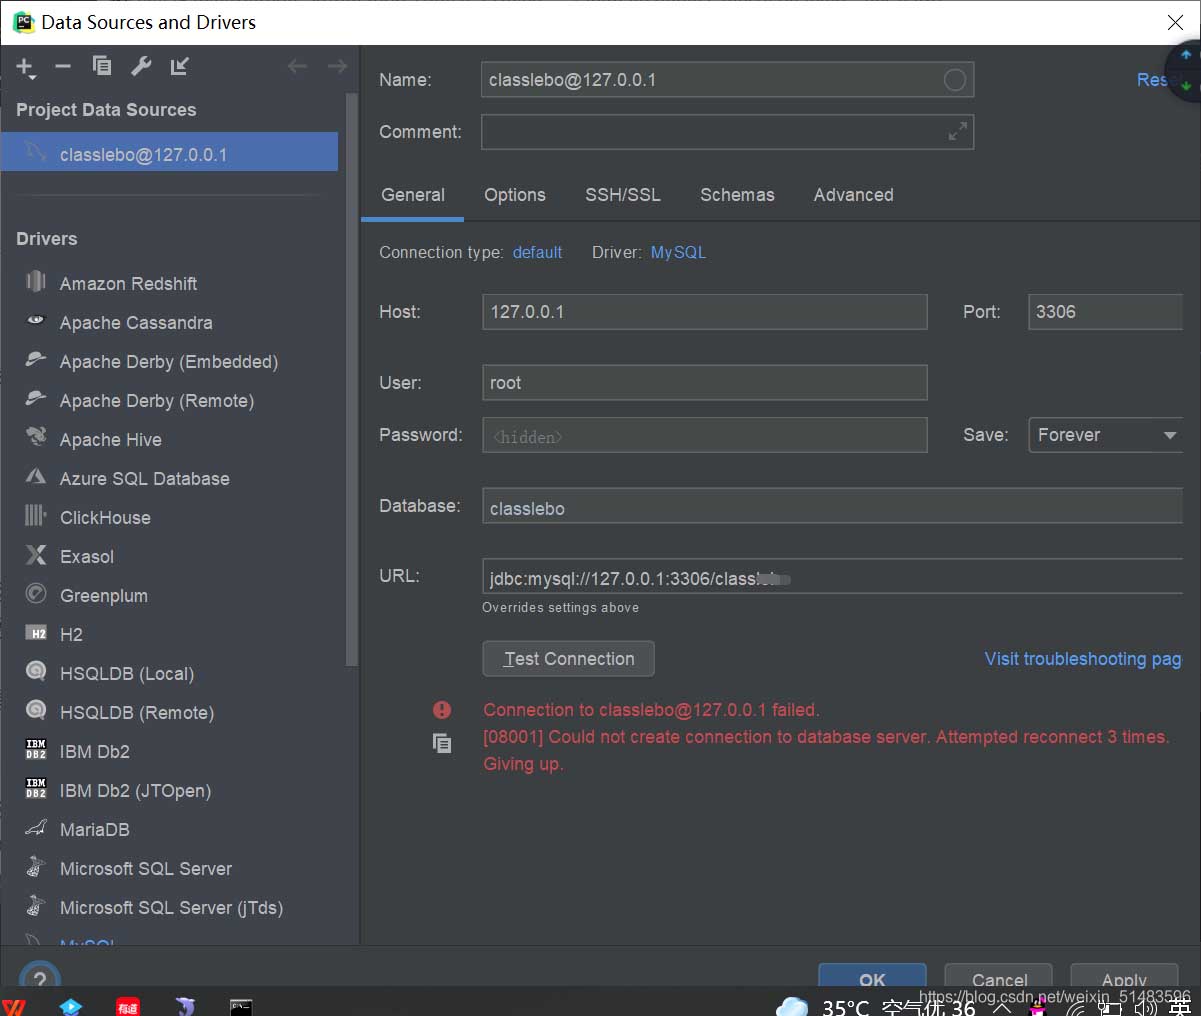Screen dimensions: 1201x1016
Task: Click the User field containing root
Action: [704, 383]
